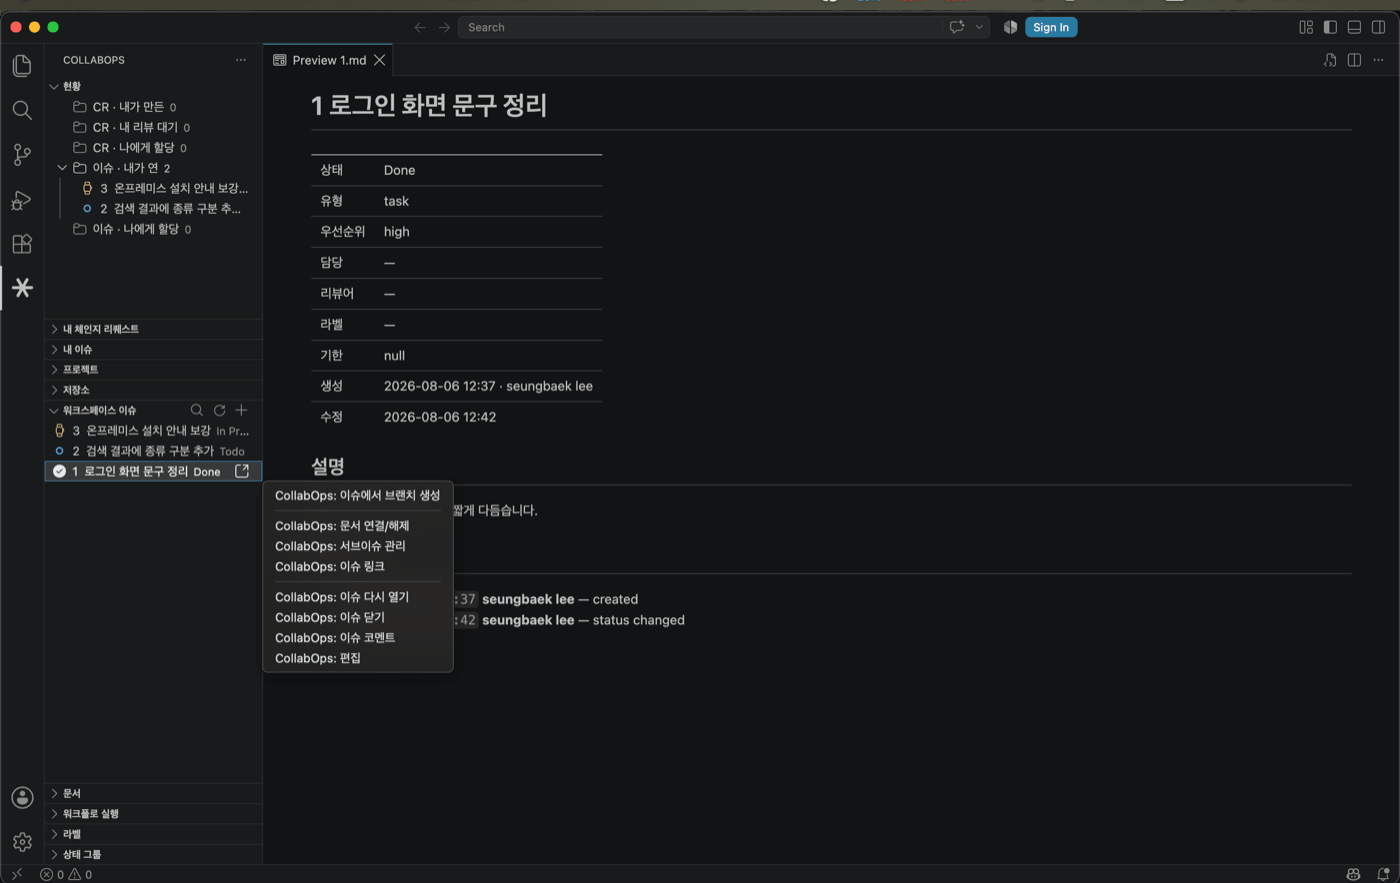Choose CollabOps 편집 from context menu

tap(358, 658)
